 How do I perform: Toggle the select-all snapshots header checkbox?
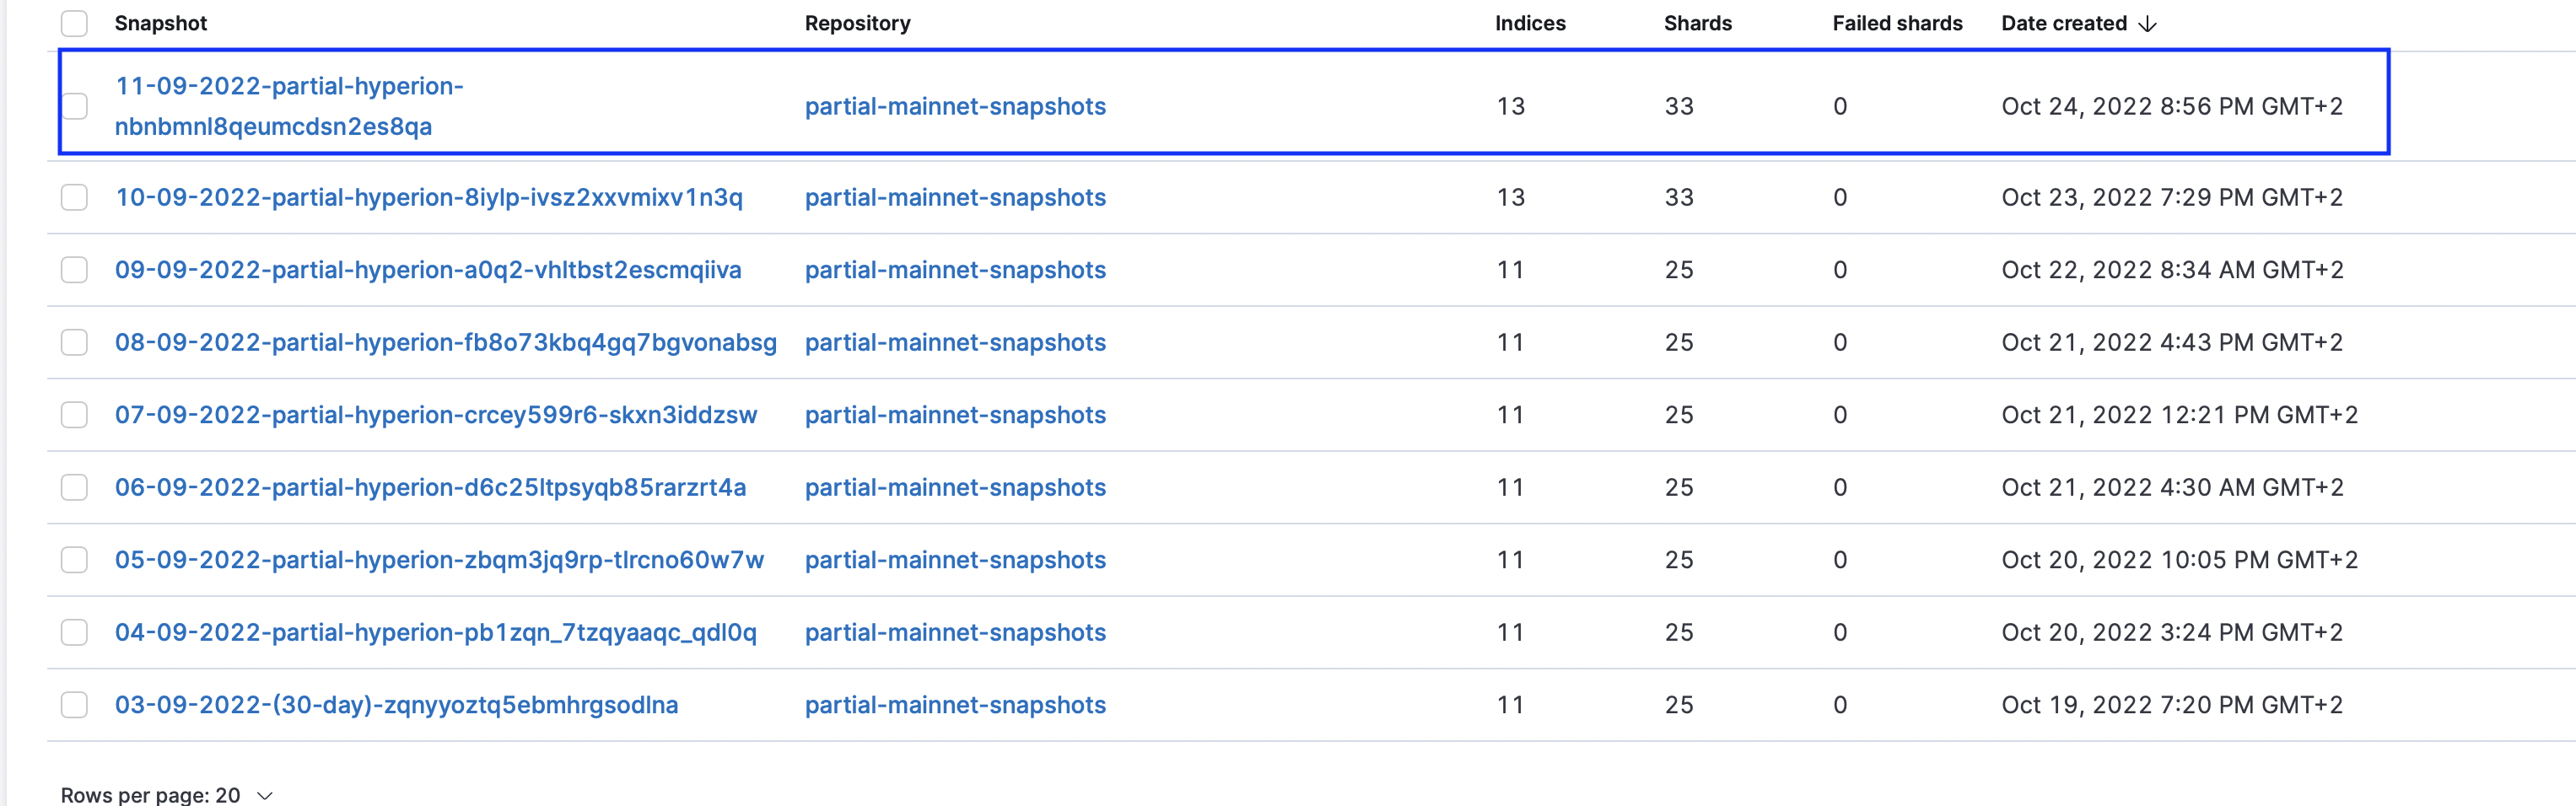74,23
